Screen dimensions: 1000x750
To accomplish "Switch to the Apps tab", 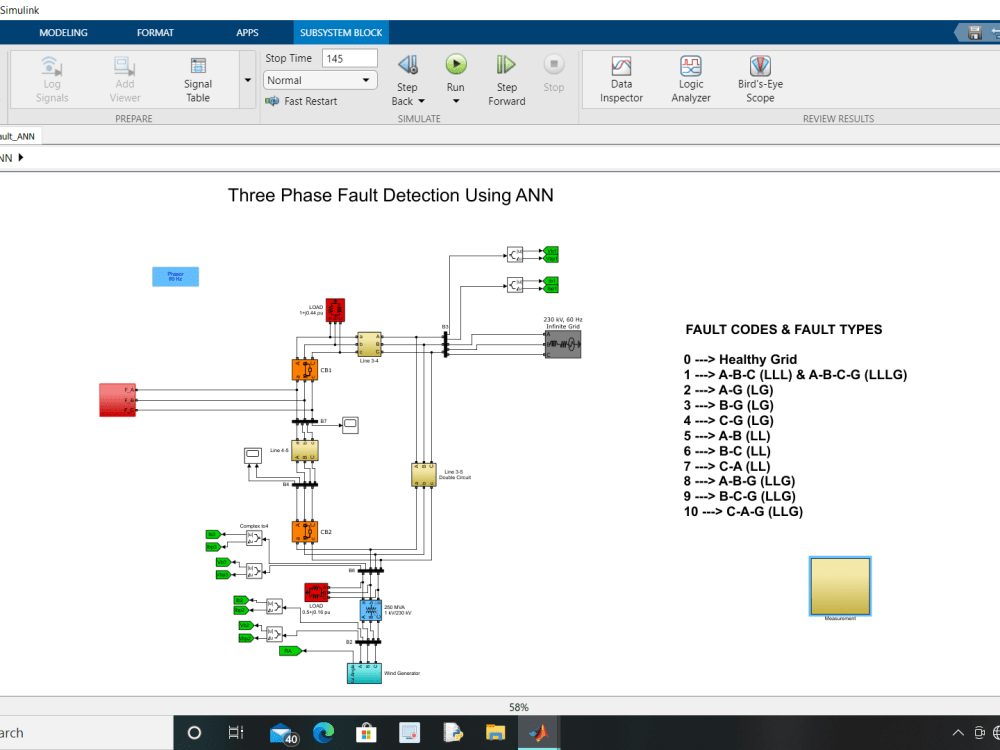I will (x=247, y=33).
